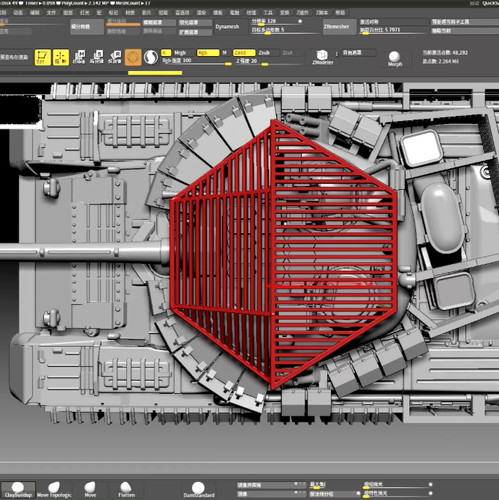Toggle the M (material) mode button
The height and width of the screenshot is (500, 499).
(225, 53)
